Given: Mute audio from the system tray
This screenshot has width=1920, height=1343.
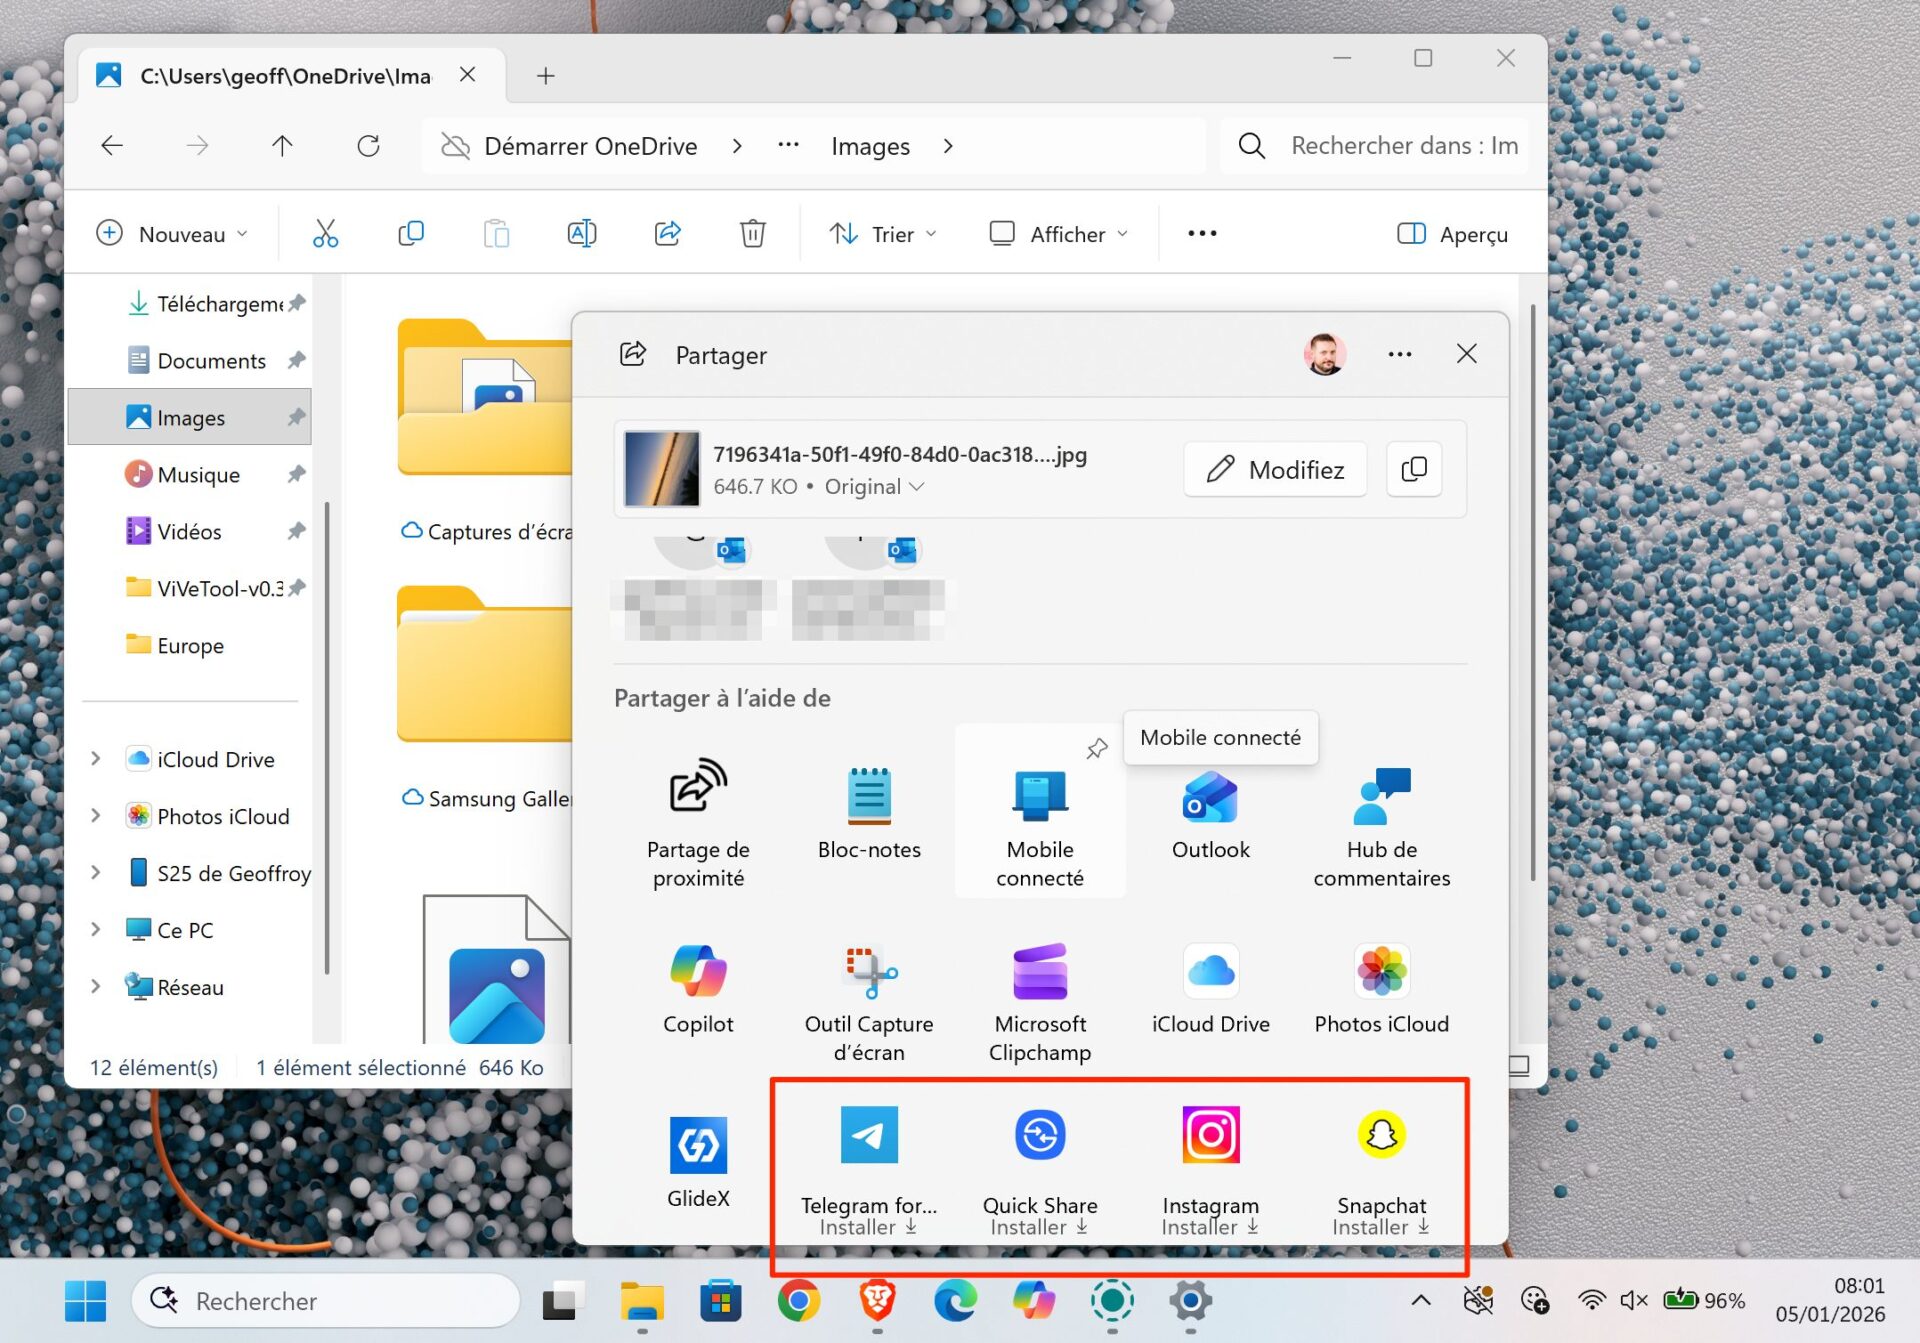Looking at the screenshot, I should (x=1634, y=1300).
